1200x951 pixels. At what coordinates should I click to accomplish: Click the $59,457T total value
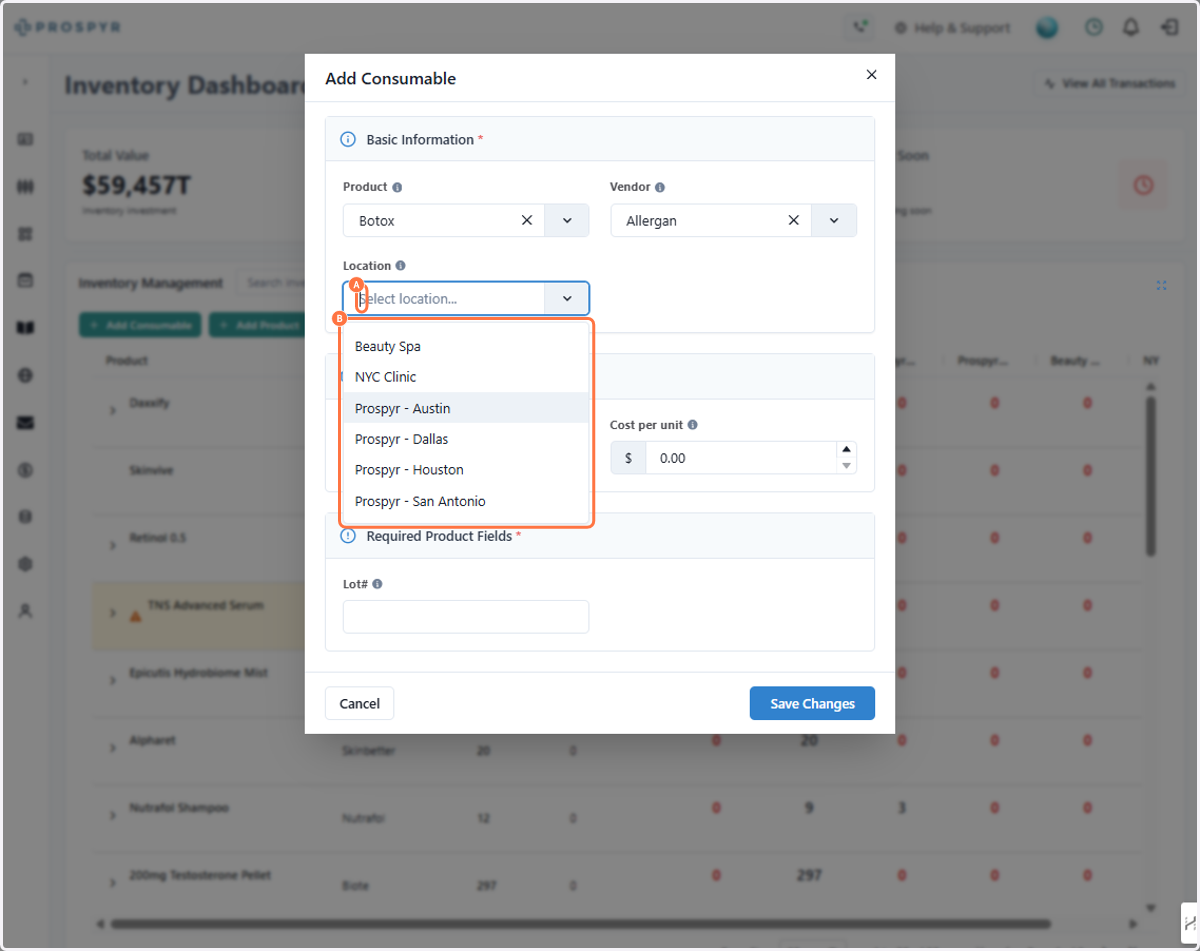[x=136, y=185]
